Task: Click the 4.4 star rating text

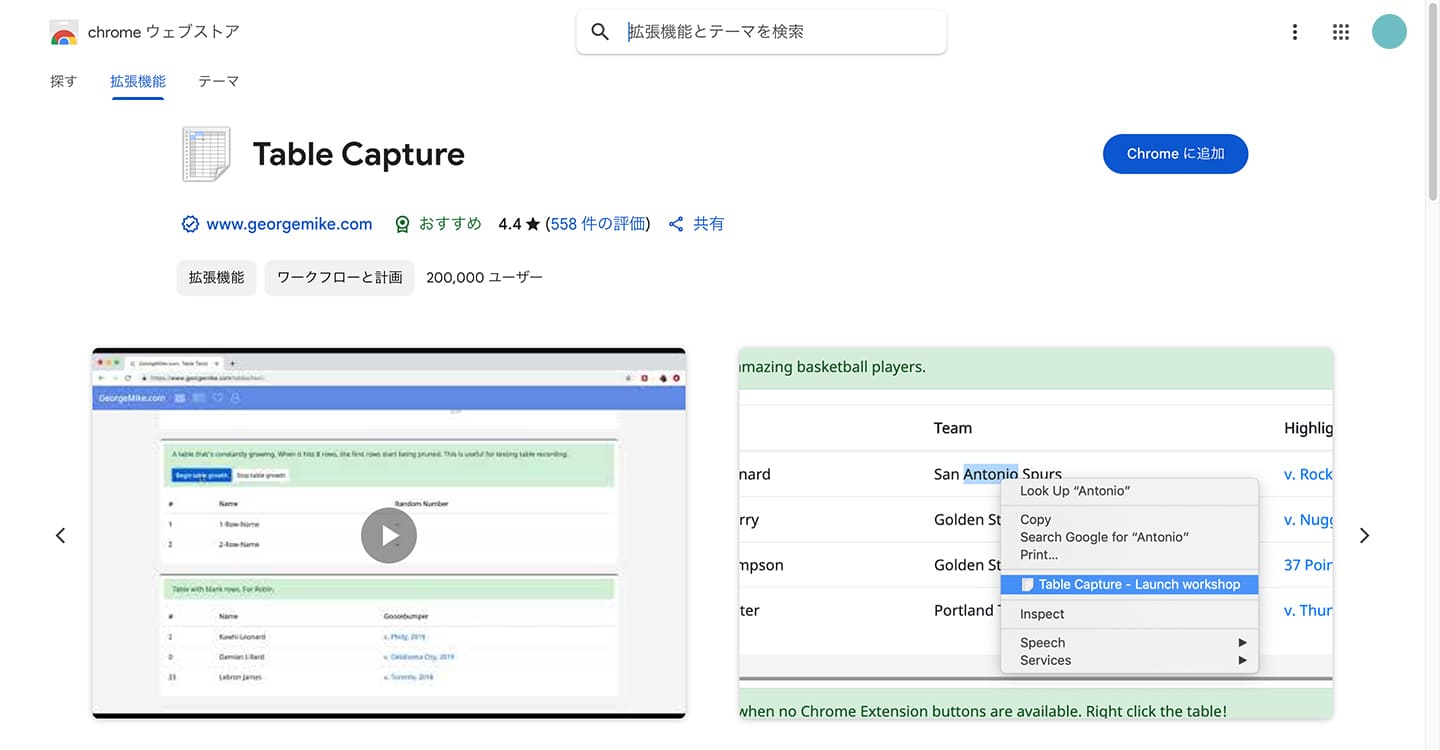Action: tap(519, 224)
